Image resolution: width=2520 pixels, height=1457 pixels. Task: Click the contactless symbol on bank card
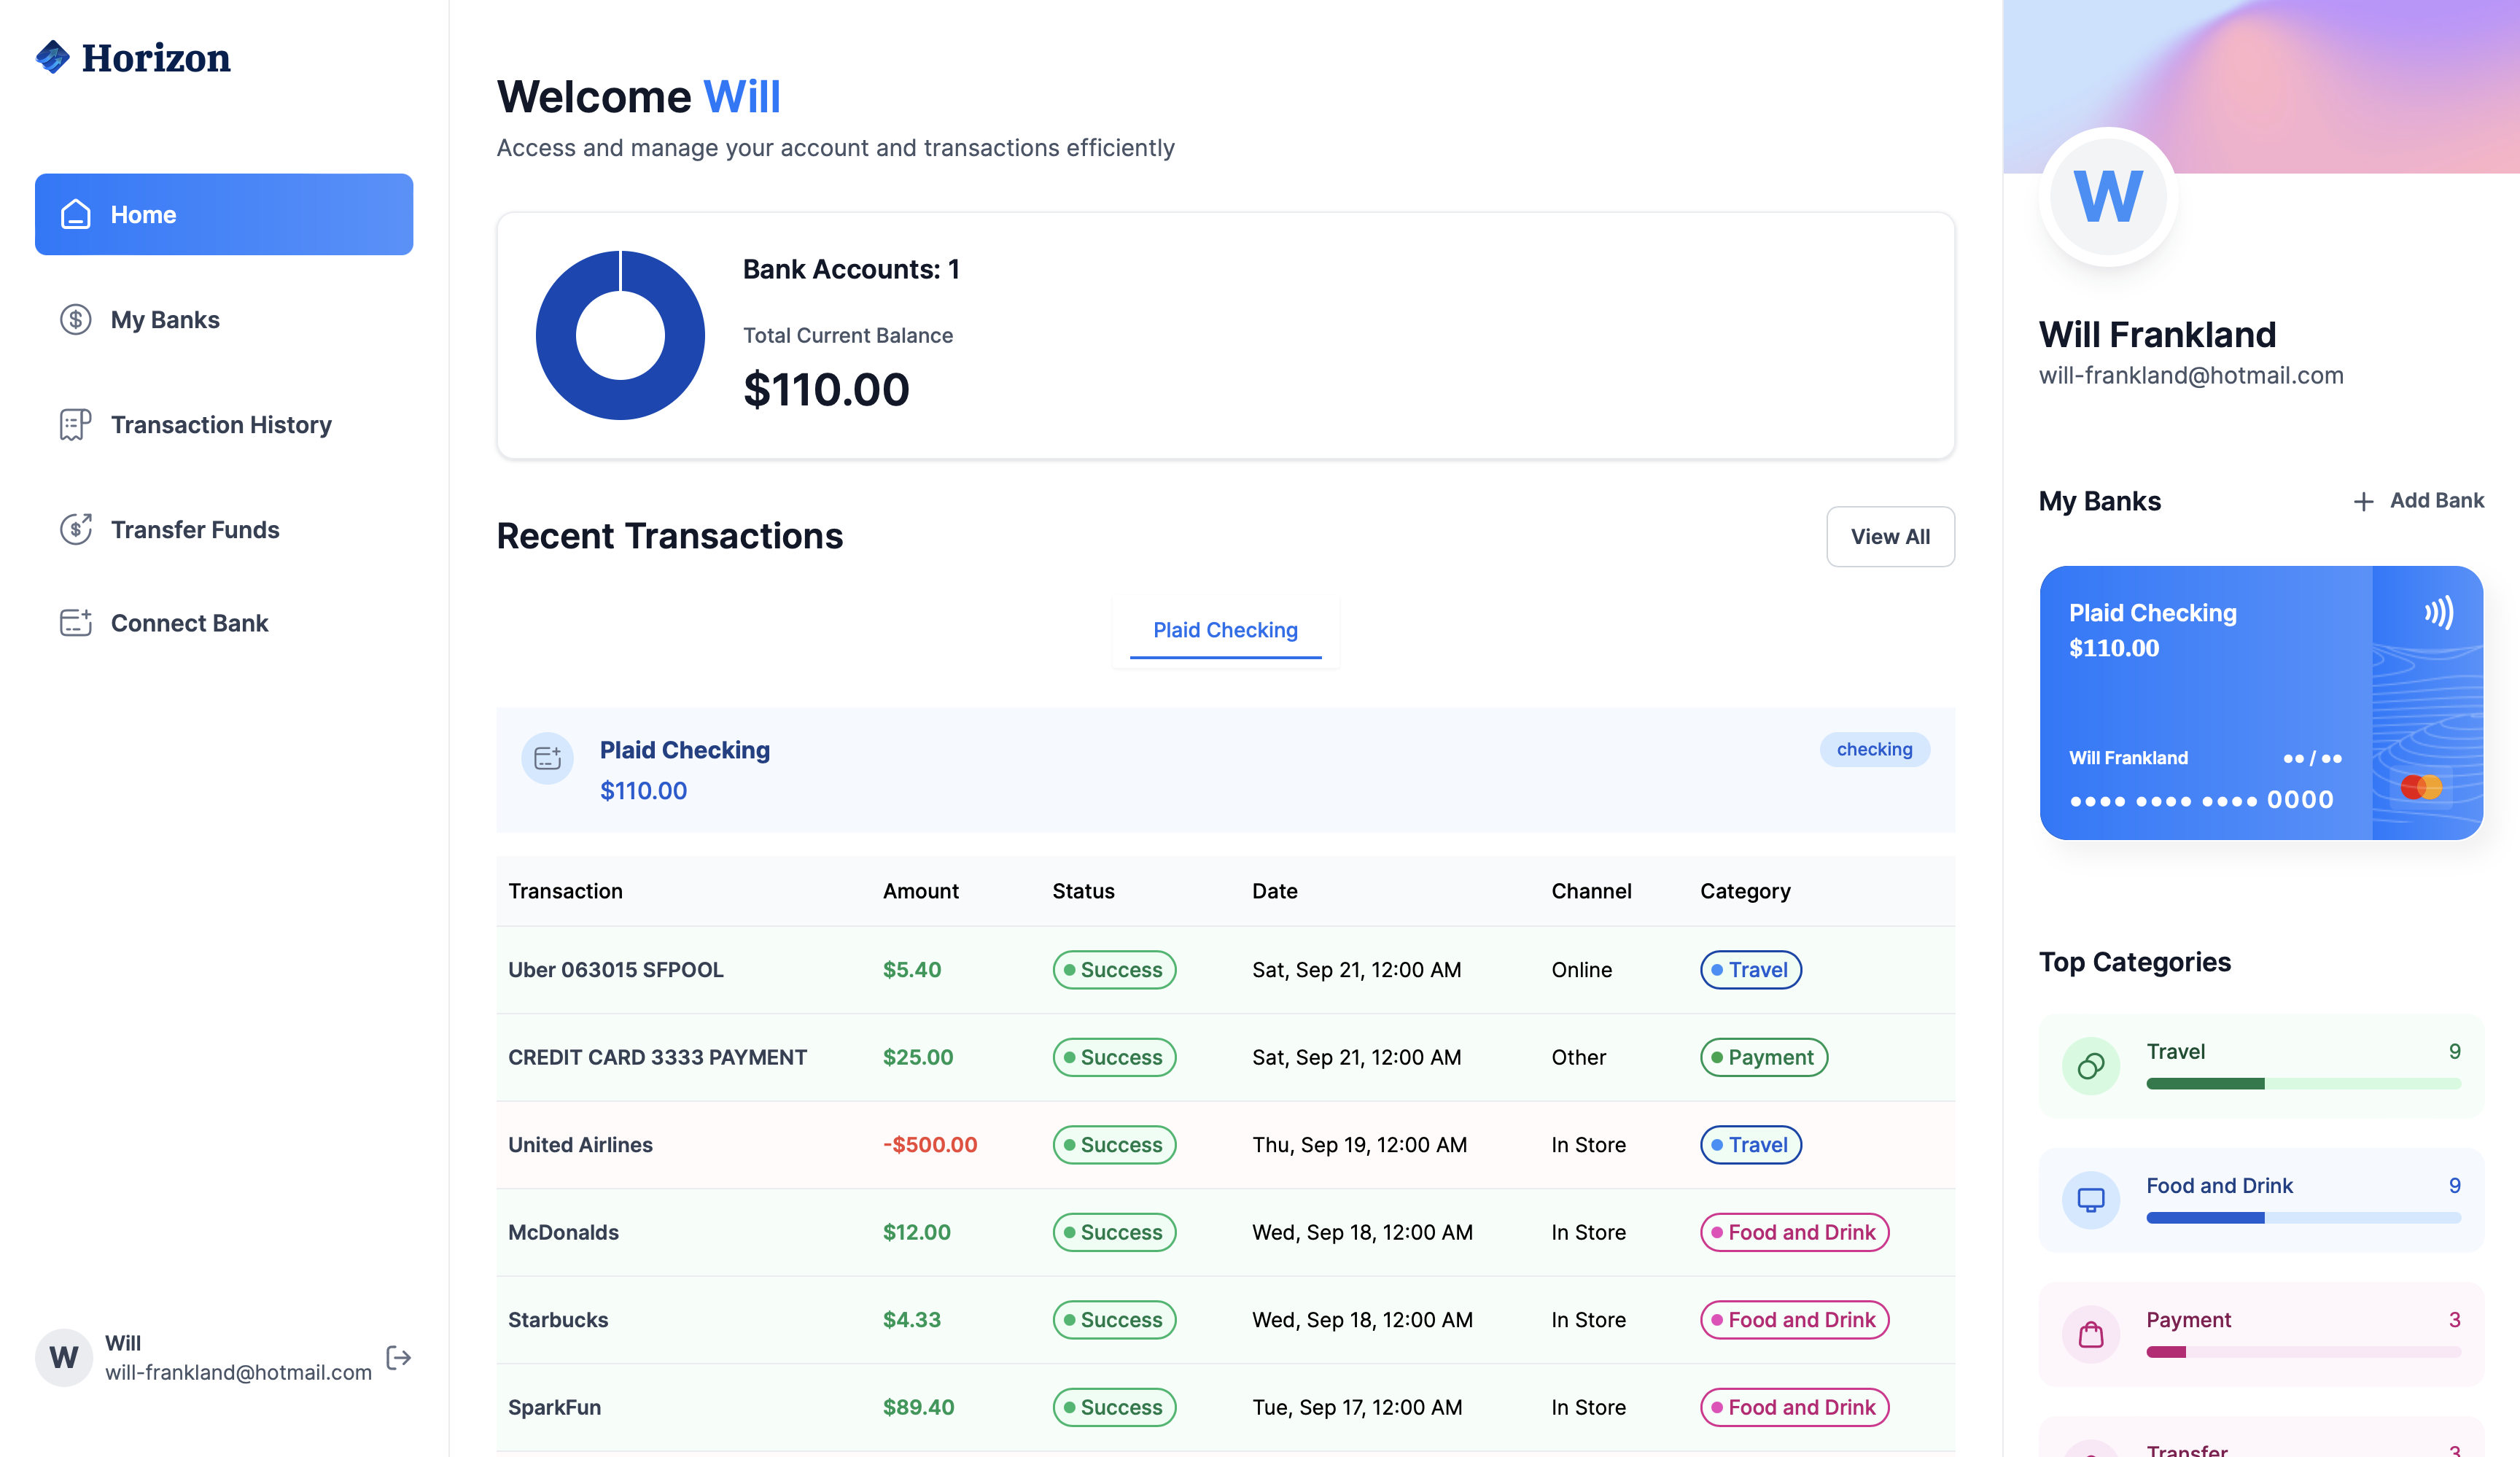(2438, 612)
